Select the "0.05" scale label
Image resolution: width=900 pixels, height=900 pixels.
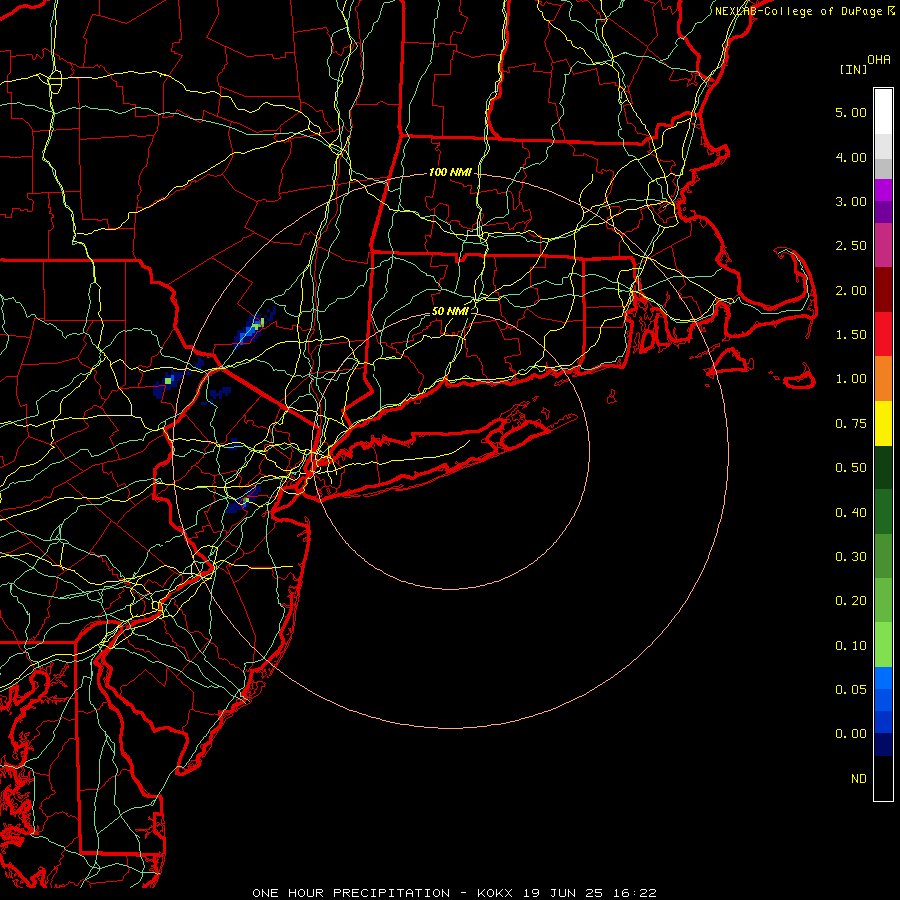pos(851,690)
